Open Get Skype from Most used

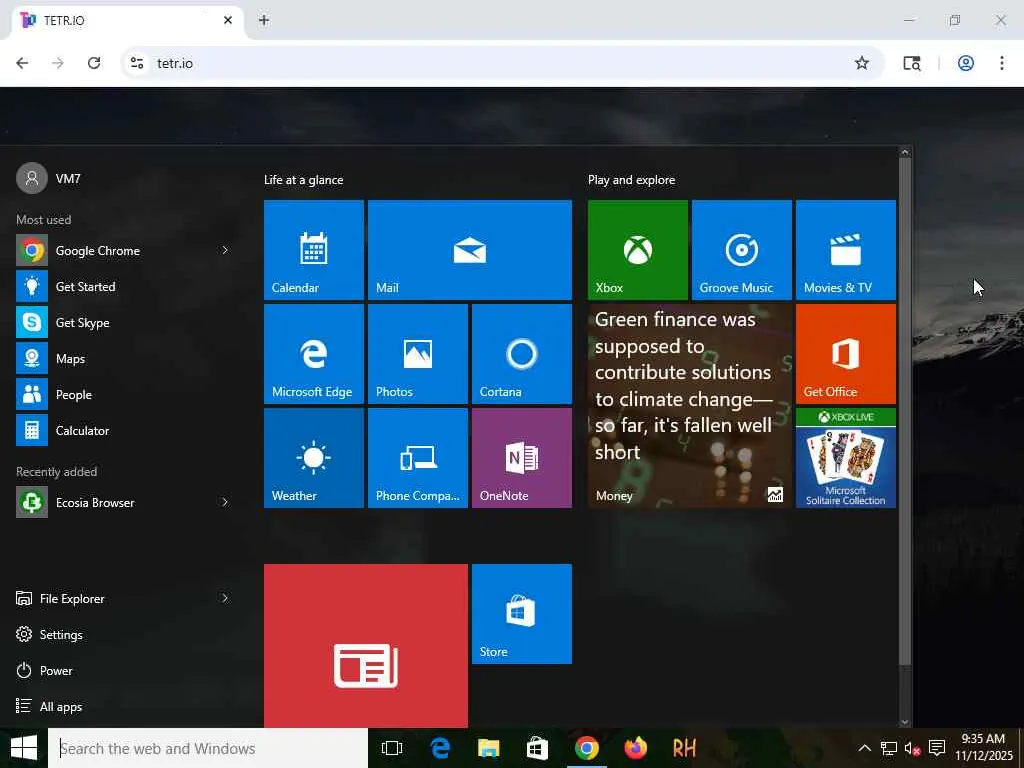[124, 322]
